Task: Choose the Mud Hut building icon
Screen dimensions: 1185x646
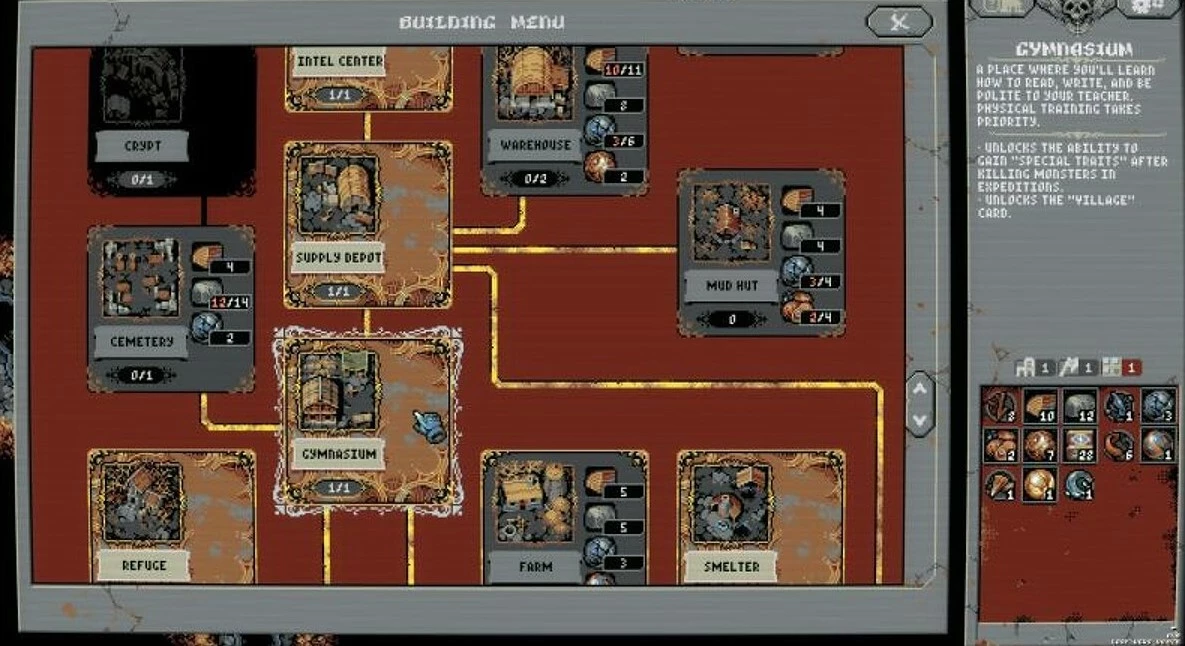Action: click(x=728, y=224)
